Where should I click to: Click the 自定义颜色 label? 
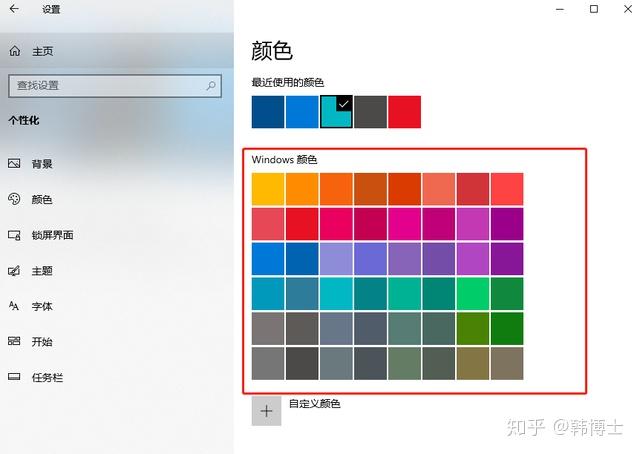pyautogui.click(x=315, y=404)
